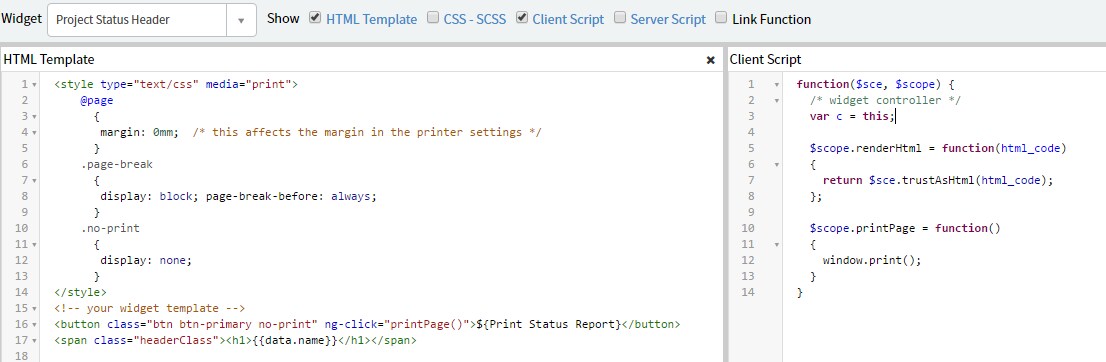Image resolution: width=1106 pixels, height=362 pixels.
Task: Collapse the no-print fold at HTML line 11
Action: click(35, 244)
